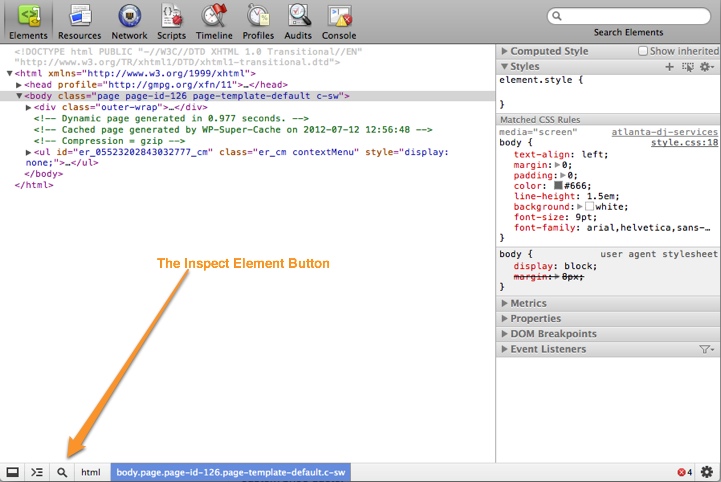721x482 pixels.
Task: Open the atlanta-dj-services stylesheet link
Action: [x=664, y=132]
